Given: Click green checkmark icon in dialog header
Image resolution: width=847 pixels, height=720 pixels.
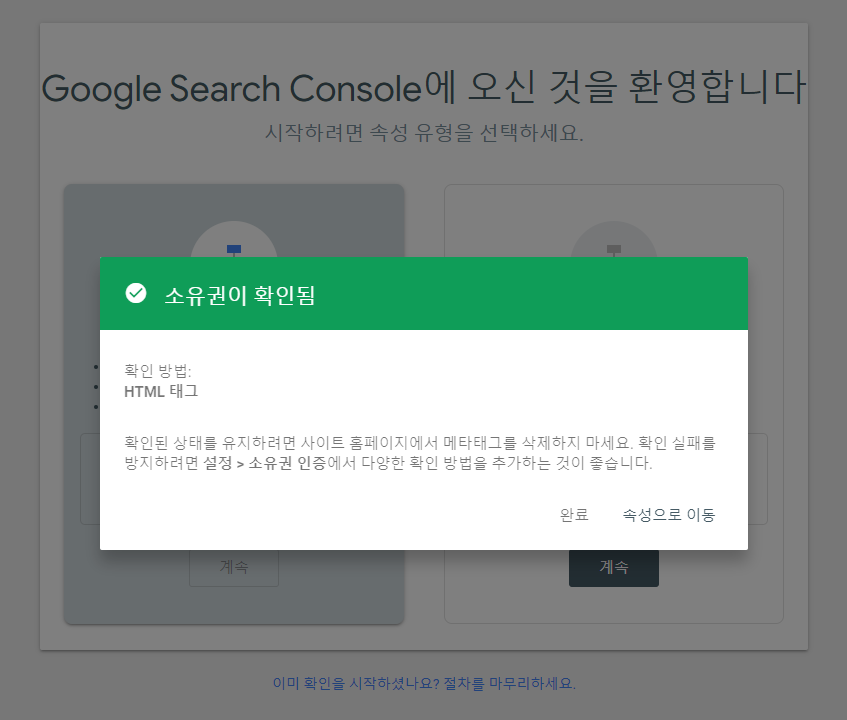Looking at the screenshot, I should point(136,293).
